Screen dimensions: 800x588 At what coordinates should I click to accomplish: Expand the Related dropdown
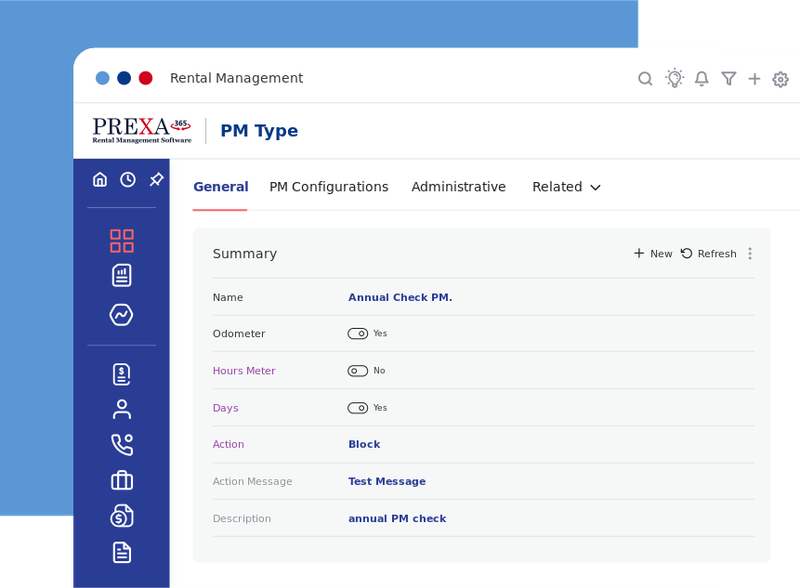(x=566, y=187)
